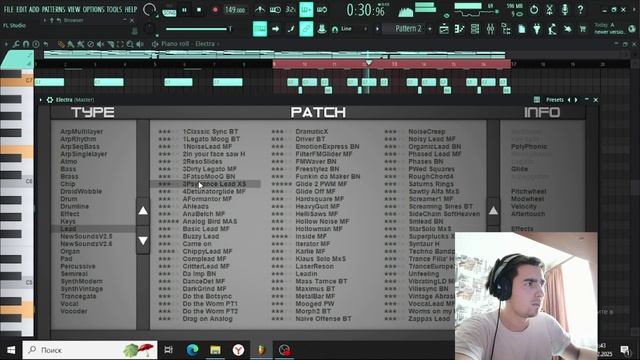Open the Electra plugin menu arrow
Image resolution: width=640 pixels, height=360 pixels.
40,100
